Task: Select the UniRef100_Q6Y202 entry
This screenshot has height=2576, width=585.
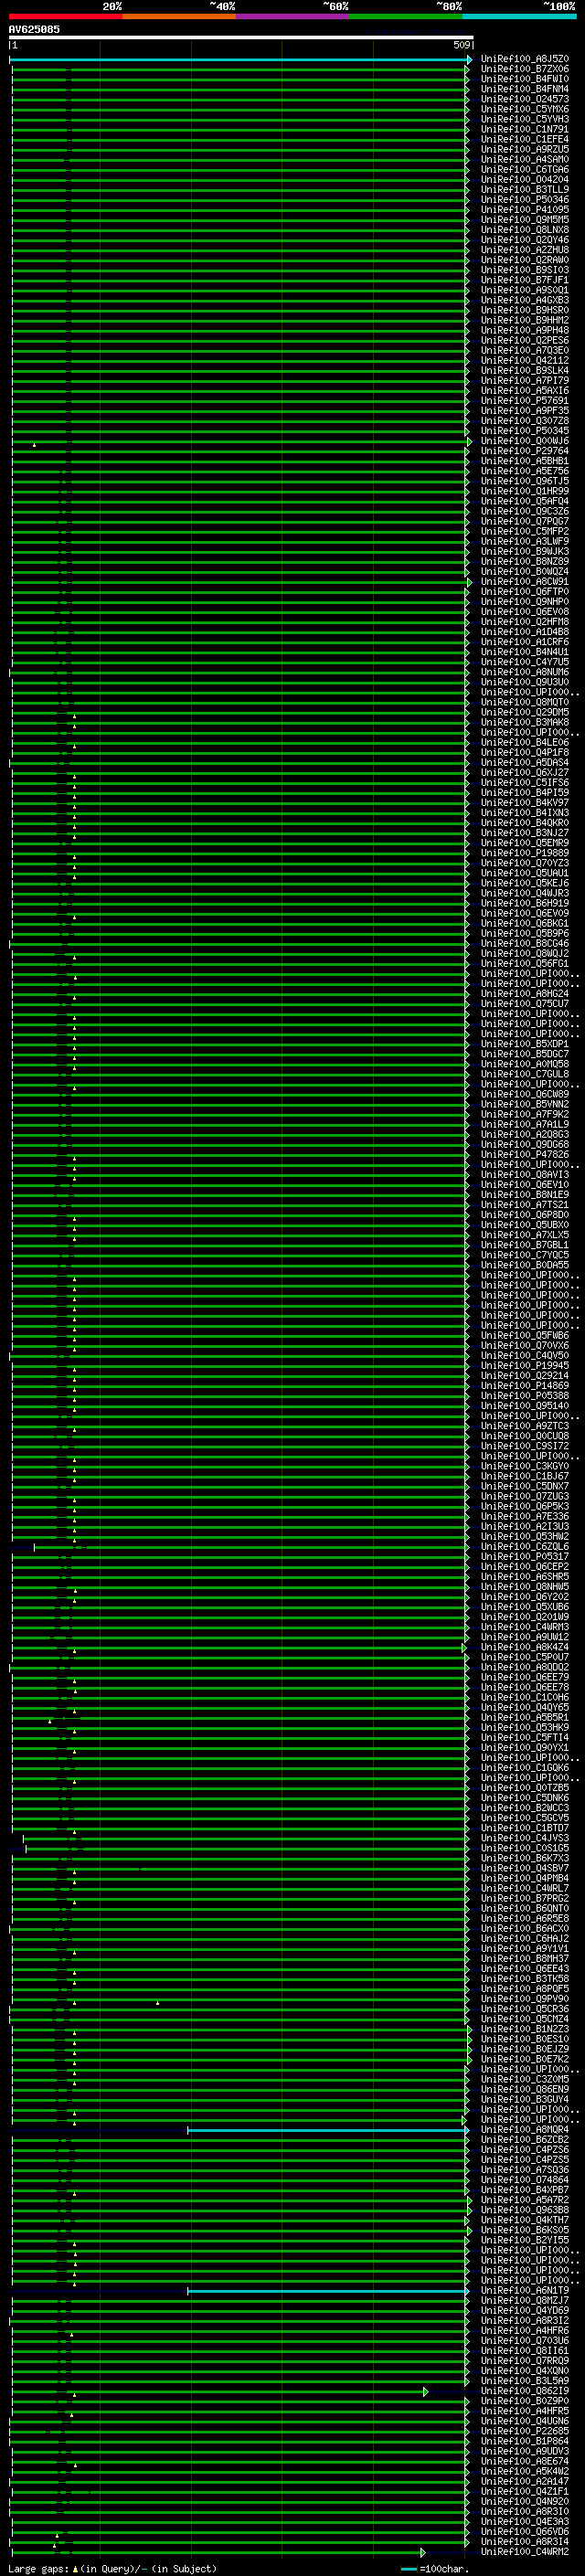Action: [525, 1597]
